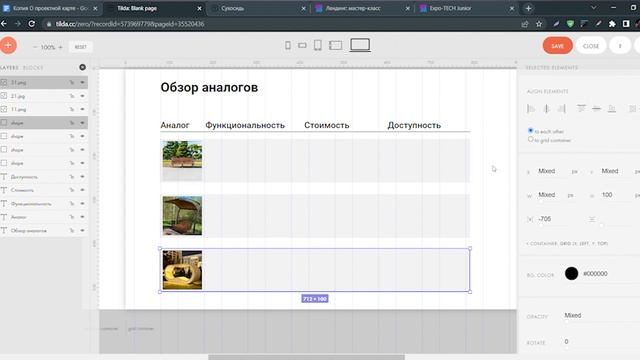Lock the Стоимость text layer
The width and height of the screenshot is (640, 360).
pos(72,190)
